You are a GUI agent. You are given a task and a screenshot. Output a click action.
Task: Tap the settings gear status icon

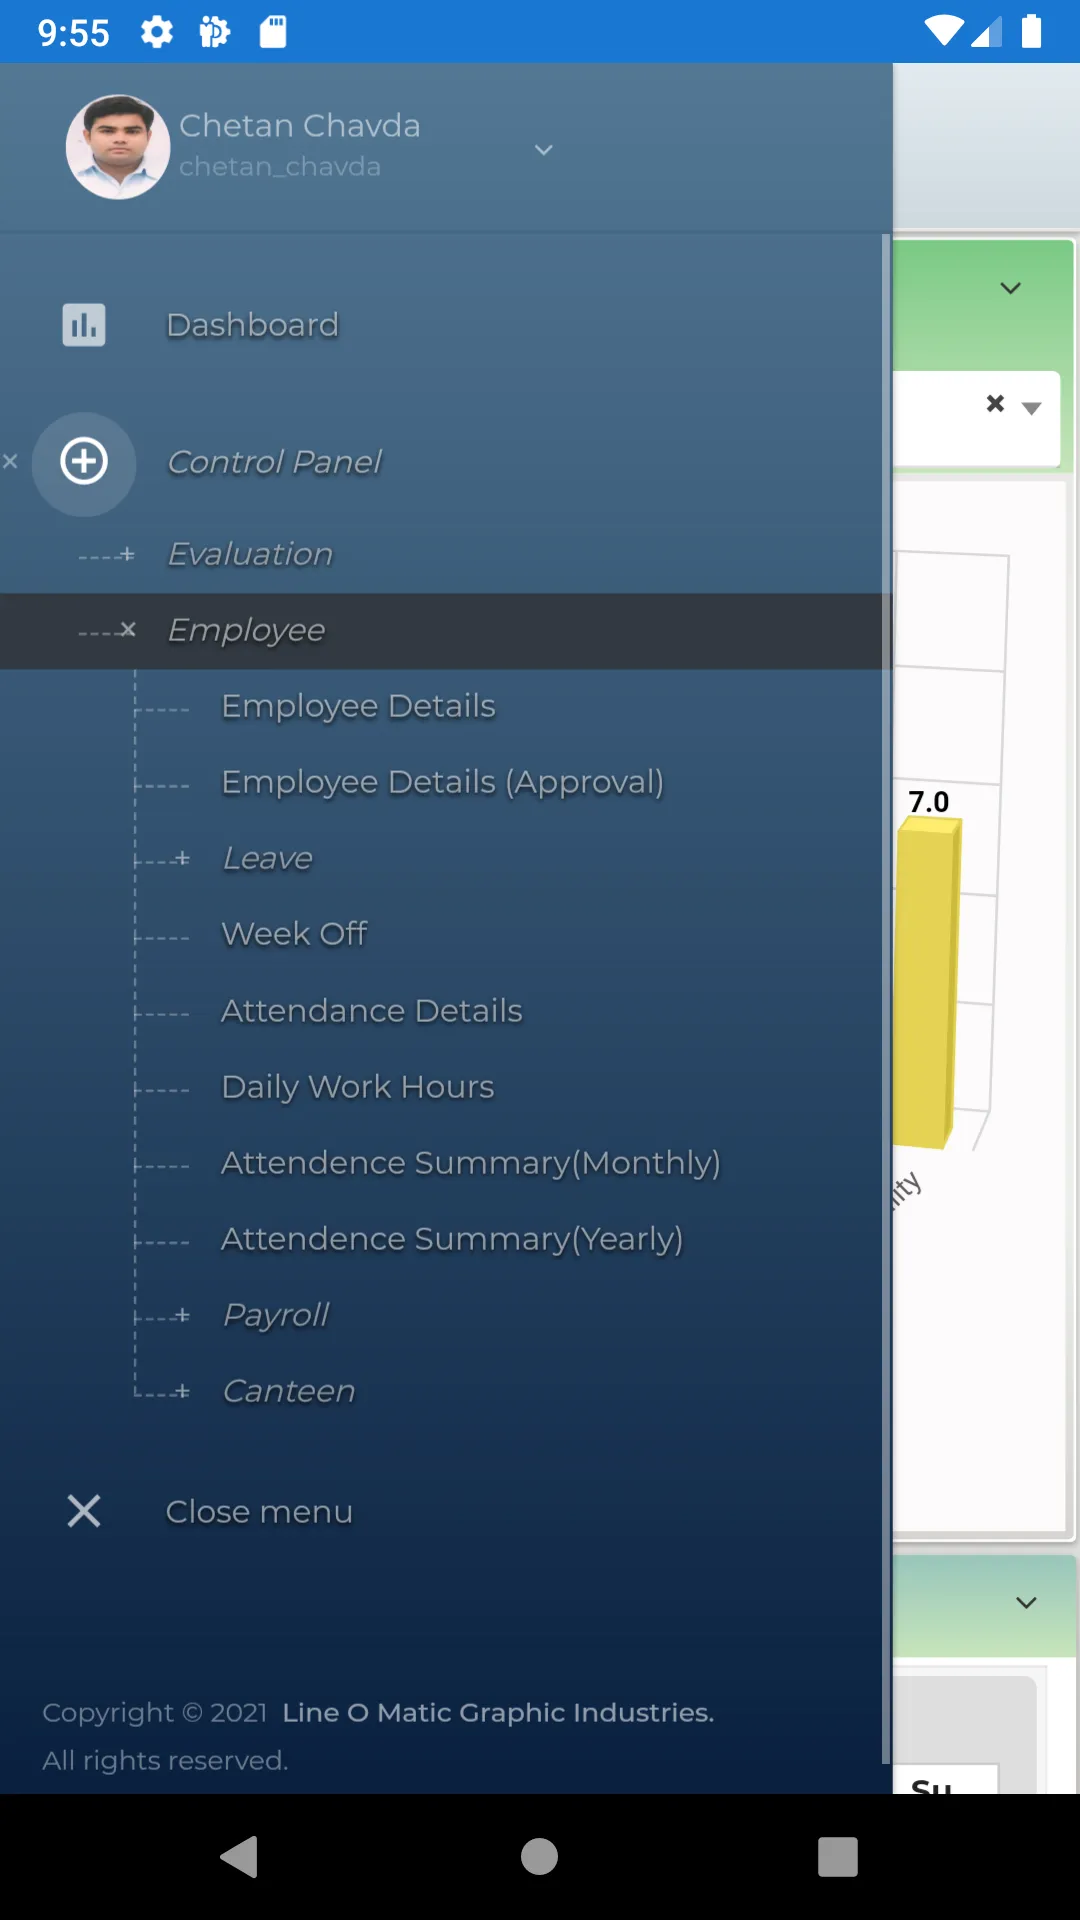[x=157, y=32]
